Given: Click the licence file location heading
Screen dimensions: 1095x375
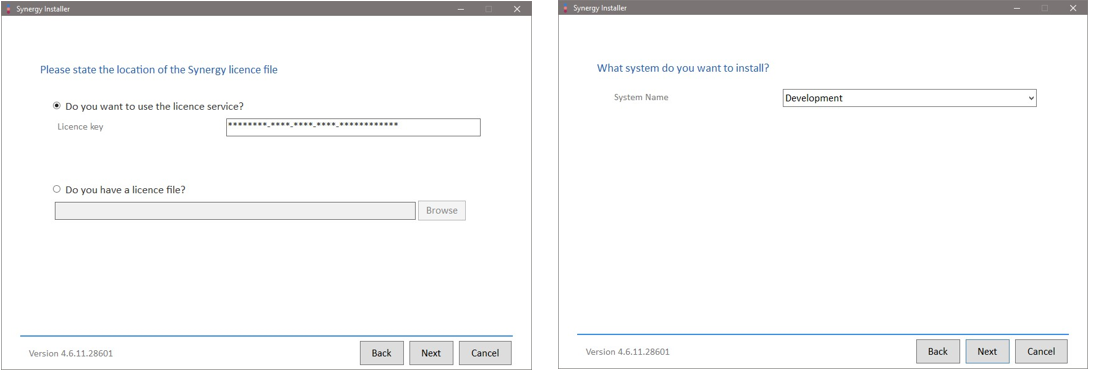Looking at the screenshot, I should 159,69.
